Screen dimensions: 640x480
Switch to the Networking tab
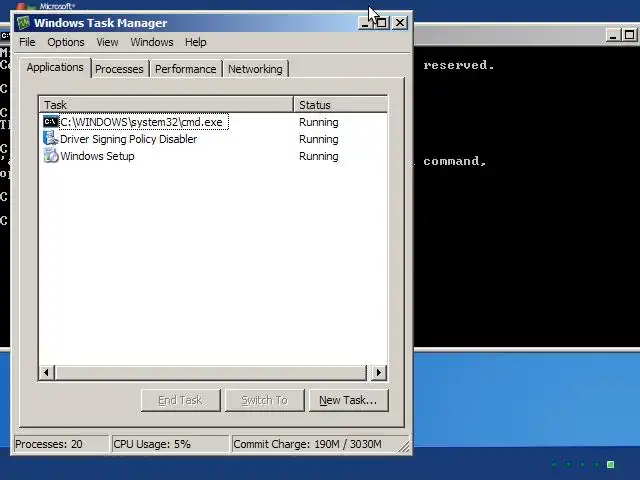tap(255, 69)
